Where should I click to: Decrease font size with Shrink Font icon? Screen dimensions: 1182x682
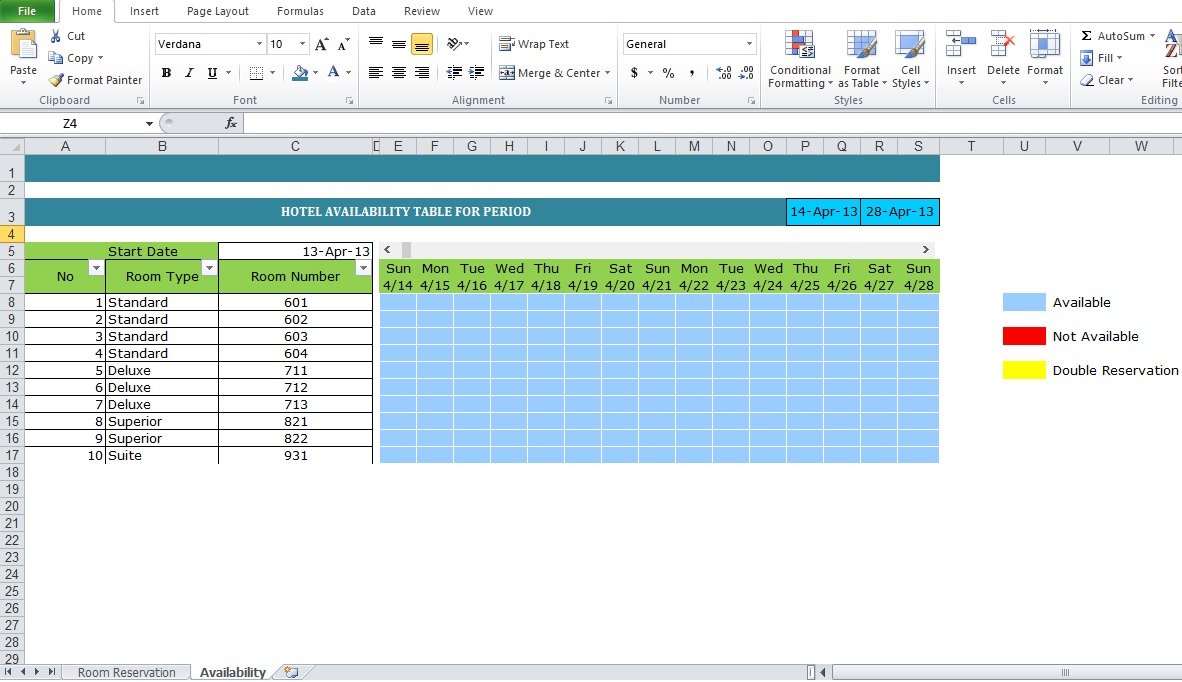[343, 44]
